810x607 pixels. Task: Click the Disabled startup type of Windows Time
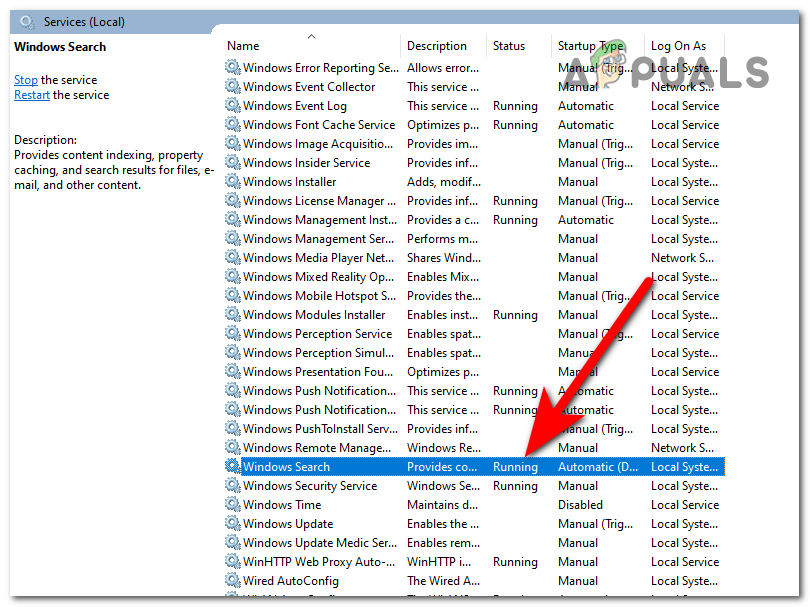pos(580,505)
